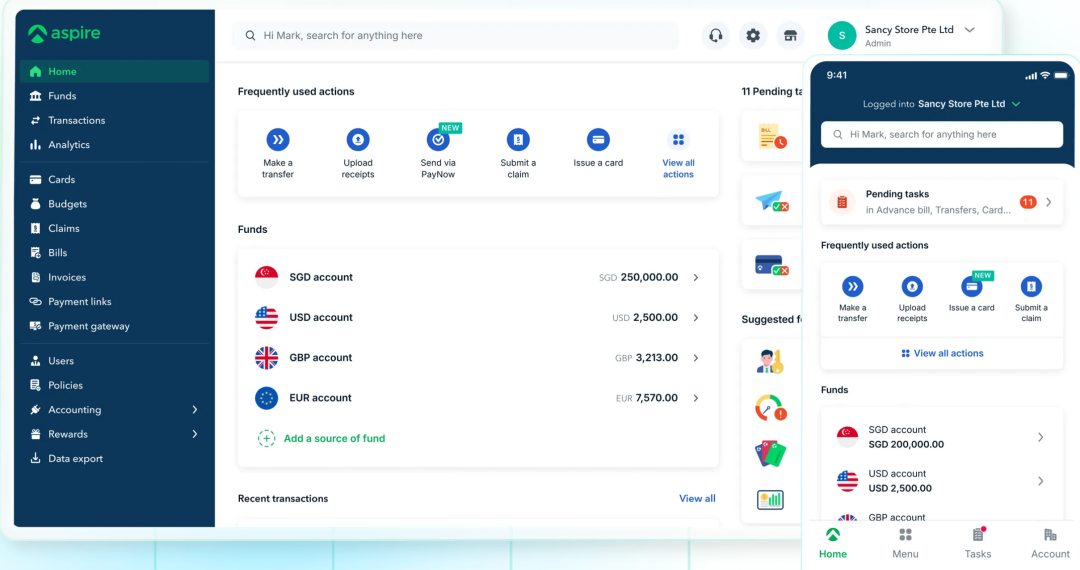
Task: Open settings via the gear icon
Action: pos(753,36)
